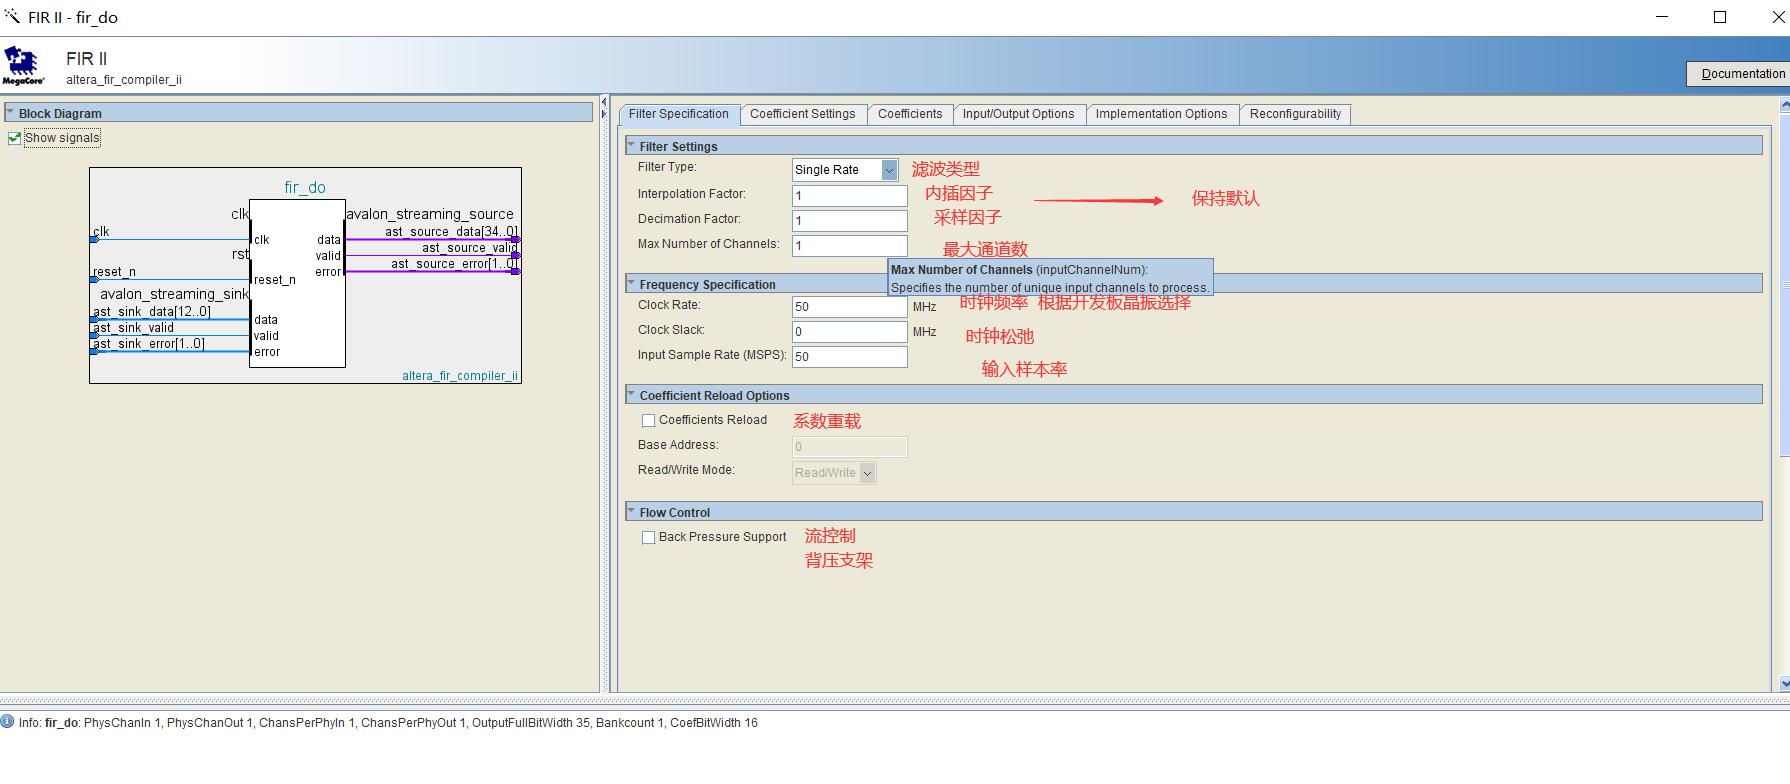Open the Reconfigurability tab
This screenshot has height=784, width=1790.
[x=1295, y=114]
